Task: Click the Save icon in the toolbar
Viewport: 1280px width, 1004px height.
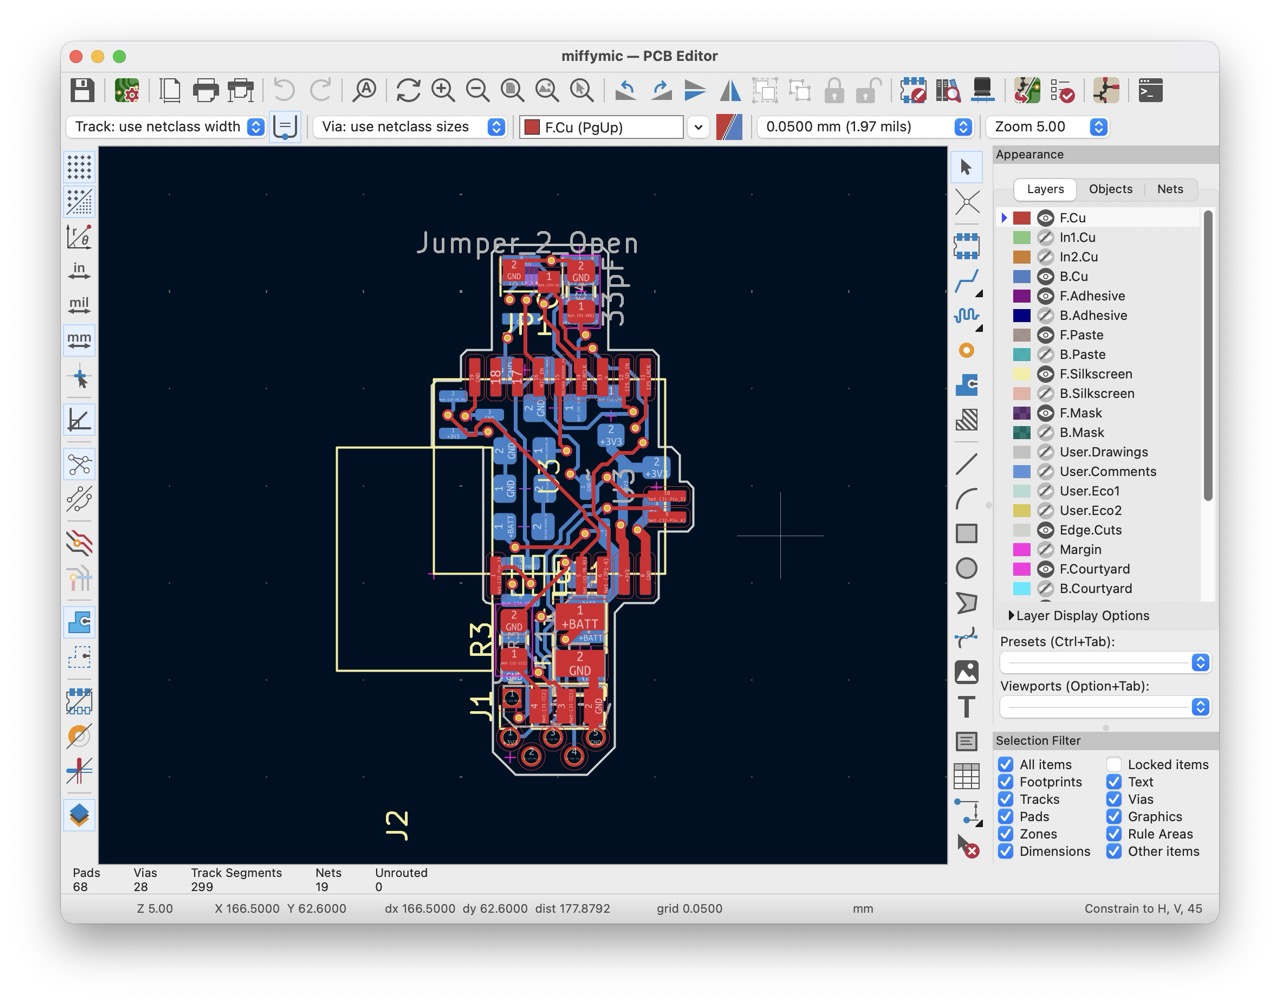Action: click(x=82, y=91)
